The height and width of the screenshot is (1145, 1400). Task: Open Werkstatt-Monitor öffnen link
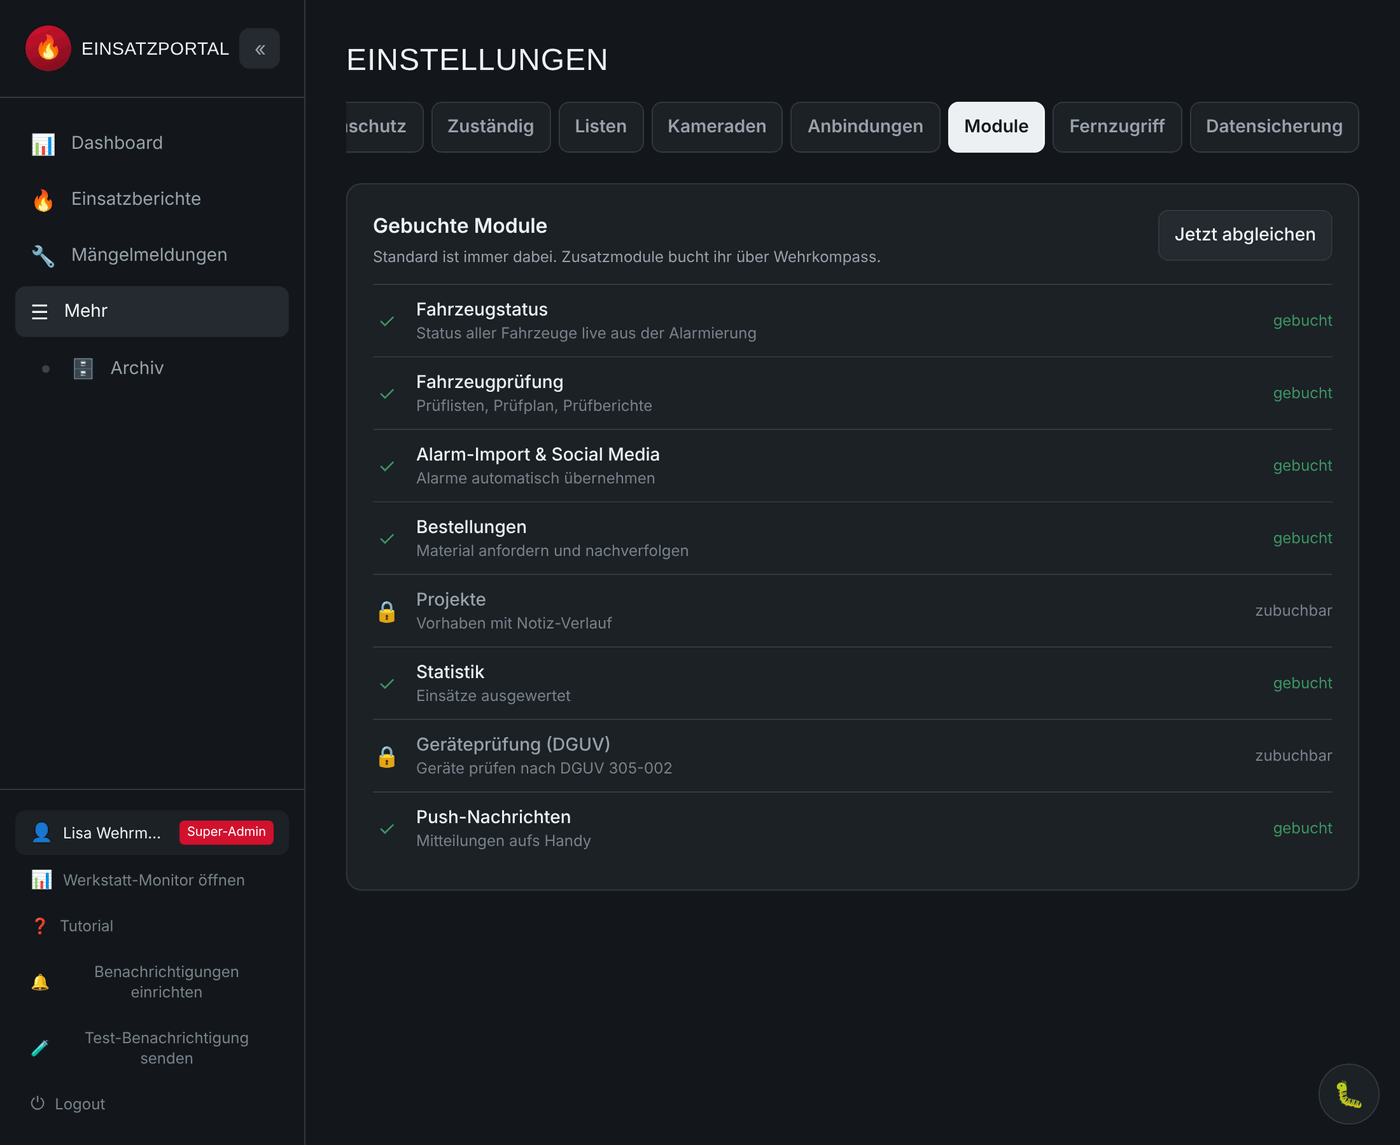pos(152,880)
